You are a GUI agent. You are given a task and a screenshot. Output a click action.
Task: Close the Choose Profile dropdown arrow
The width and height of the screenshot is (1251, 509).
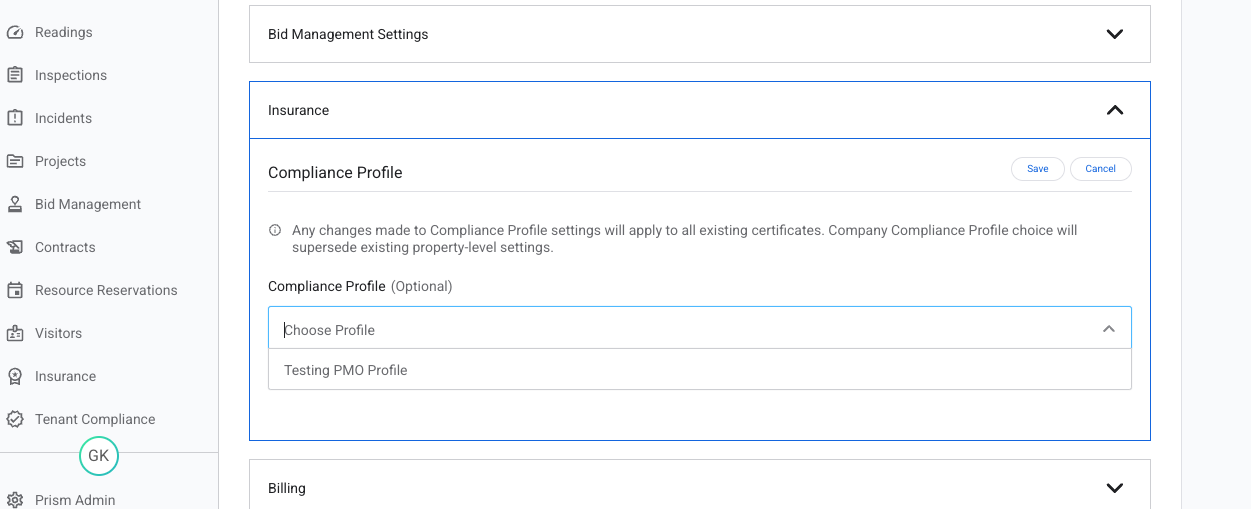pos(1108,329)
